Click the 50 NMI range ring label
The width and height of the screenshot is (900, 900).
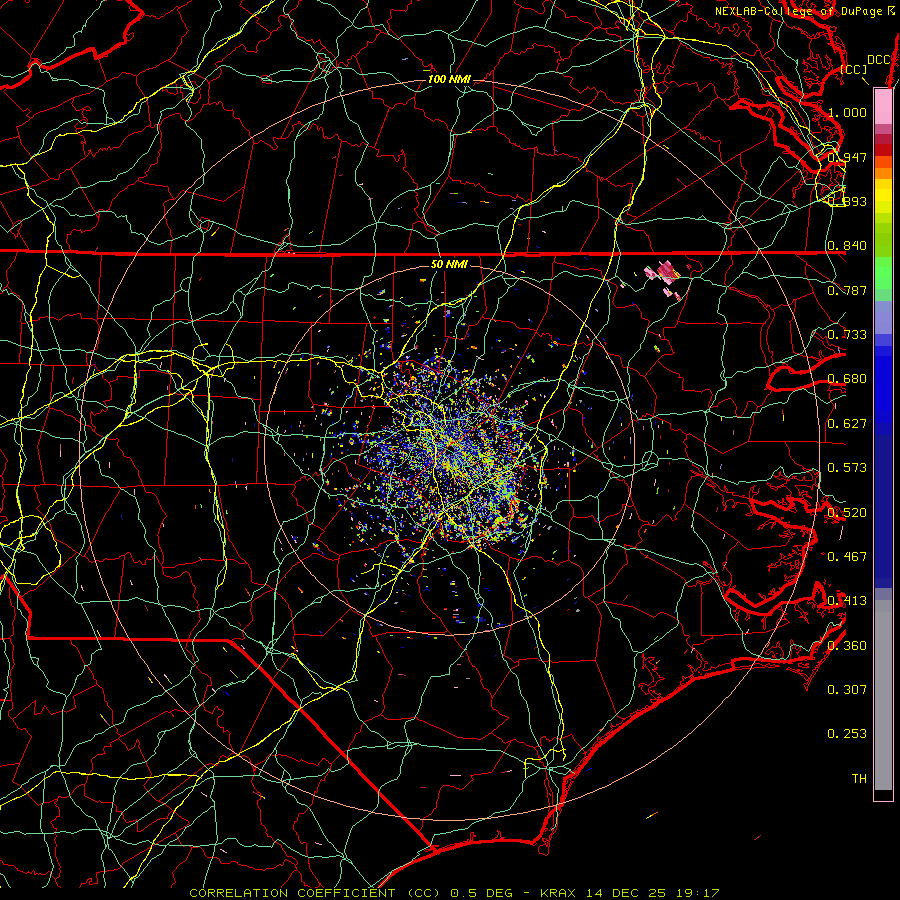[449, 264]
